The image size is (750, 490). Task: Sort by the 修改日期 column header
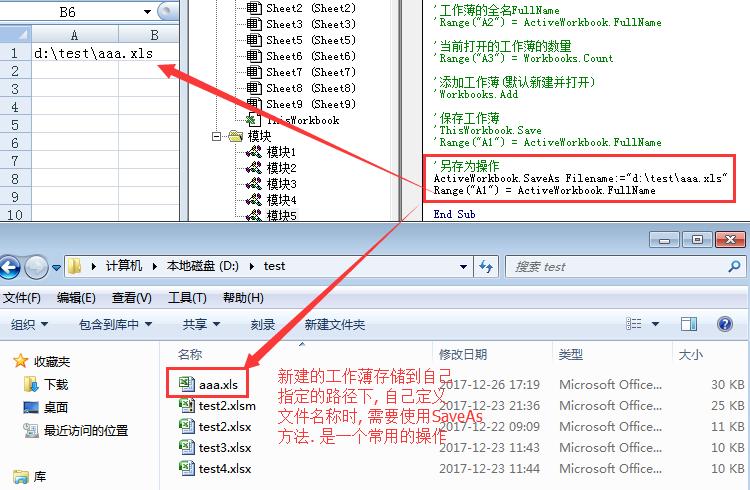[463, 354]
